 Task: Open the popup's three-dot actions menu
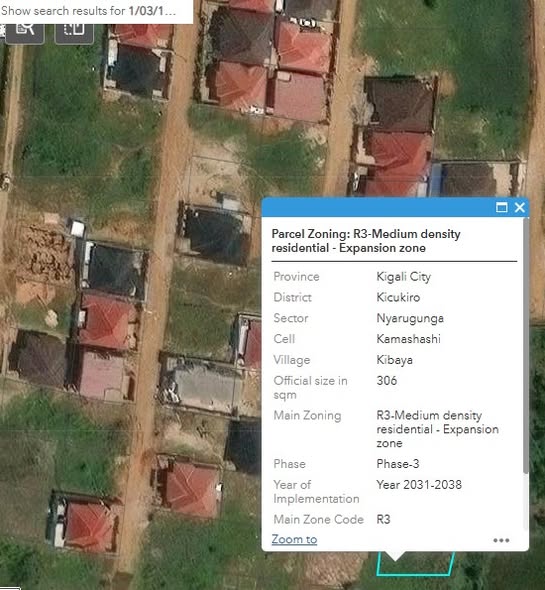[x=501, y=540]
